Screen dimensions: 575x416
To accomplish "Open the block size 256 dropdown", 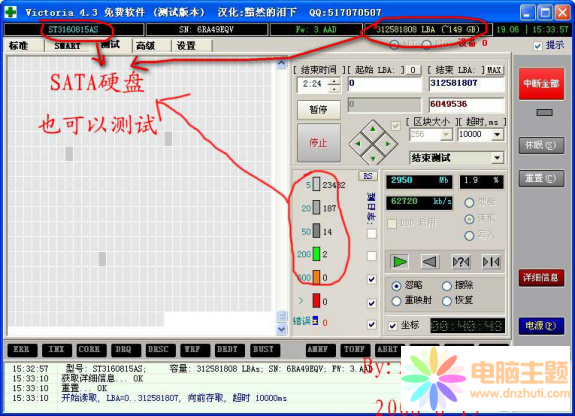I will click(446, 135).
